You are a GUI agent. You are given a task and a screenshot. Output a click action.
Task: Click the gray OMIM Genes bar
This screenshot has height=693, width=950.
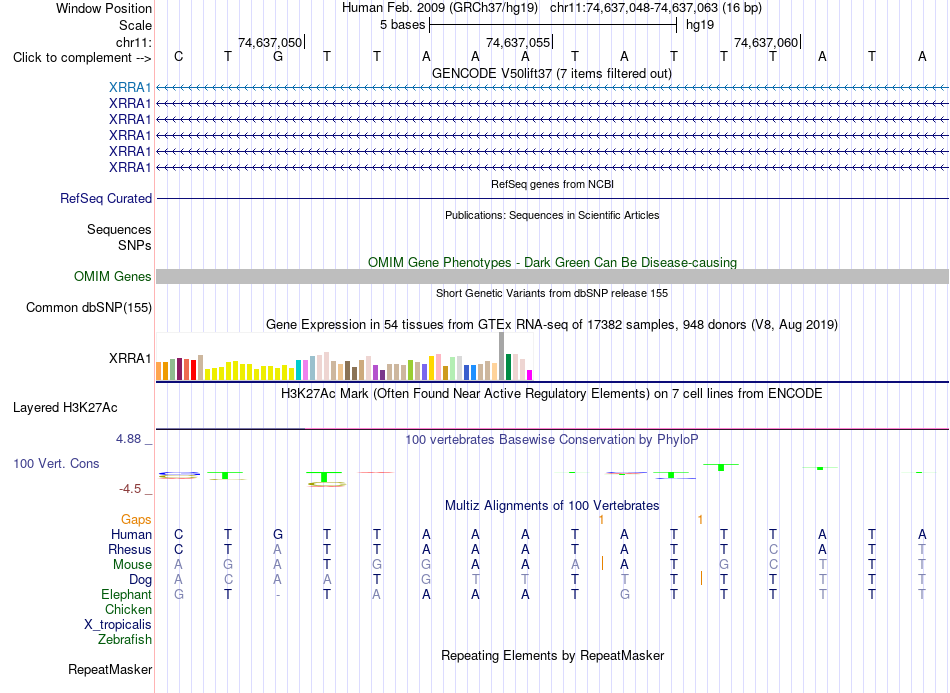click(552, 276)
